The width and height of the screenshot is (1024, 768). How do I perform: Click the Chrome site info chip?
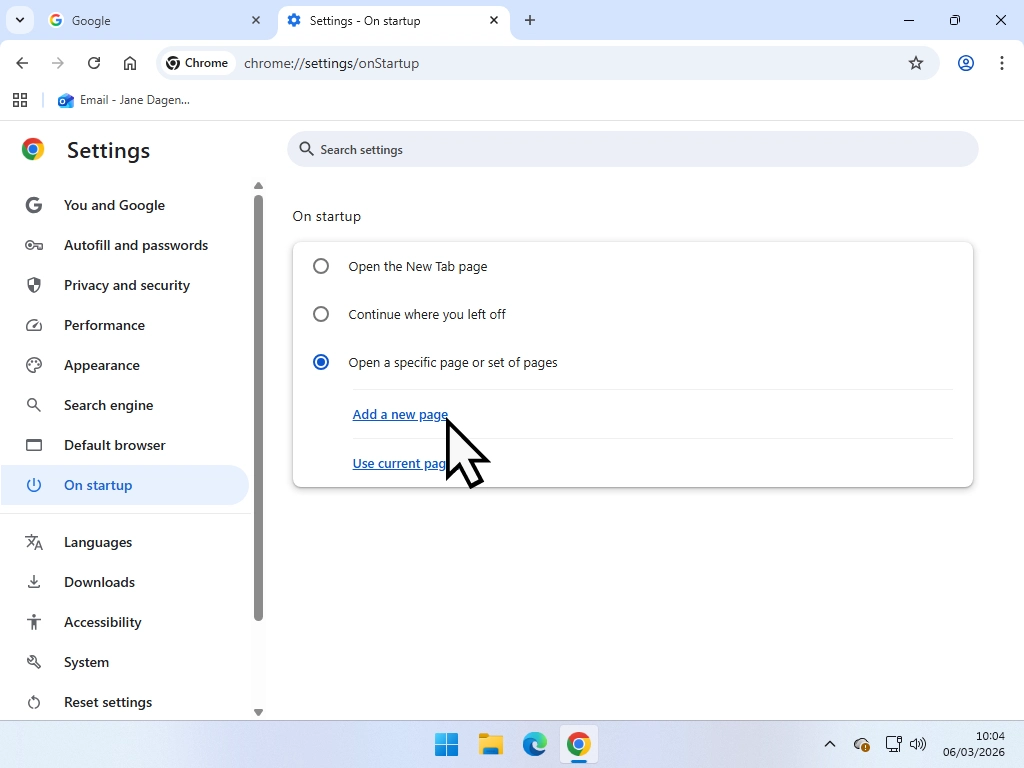[x=198, y=63]
